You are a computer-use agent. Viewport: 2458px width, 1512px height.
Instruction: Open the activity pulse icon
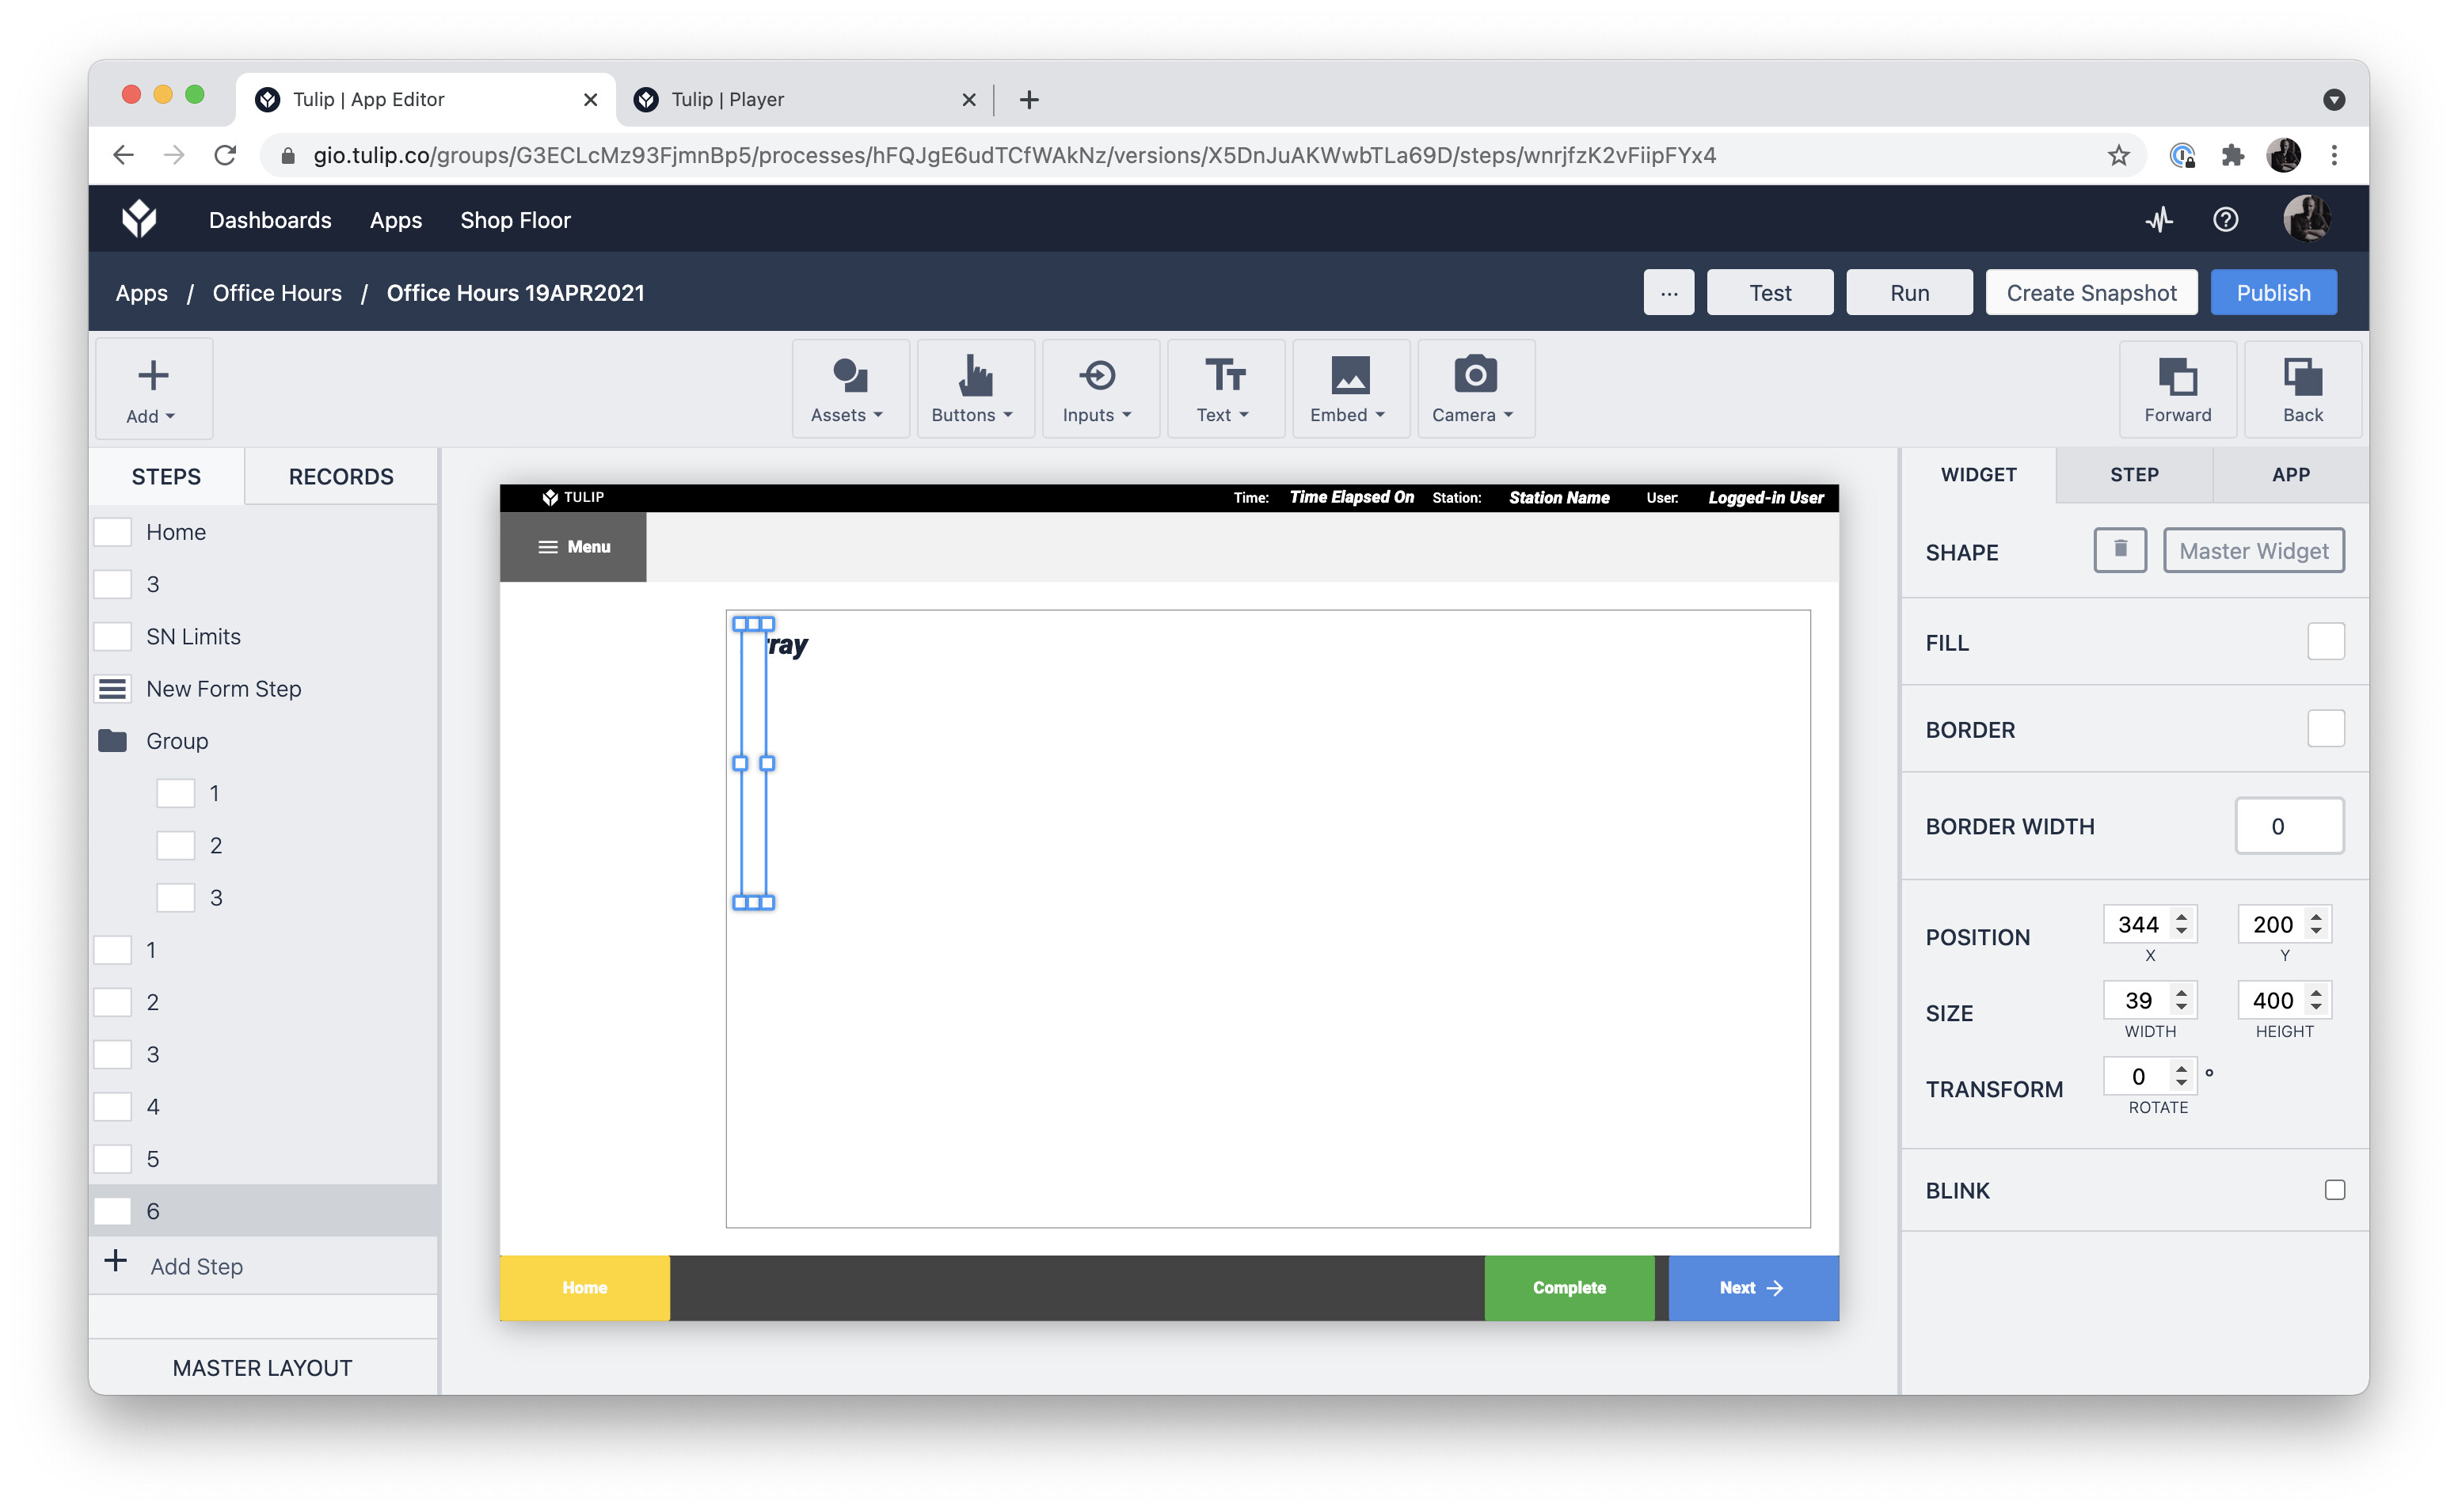(2158, 220)
